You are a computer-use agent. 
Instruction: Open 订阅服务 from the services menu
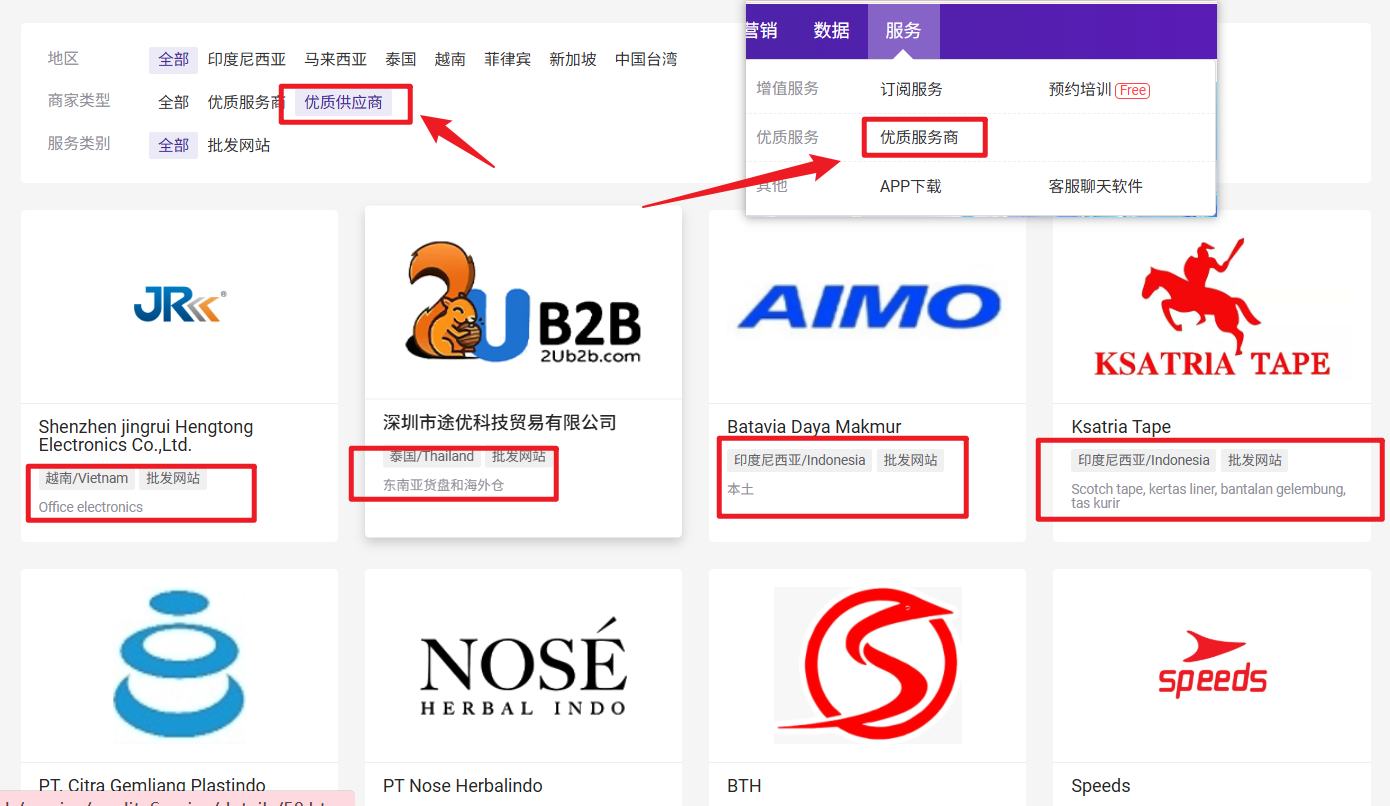(911, 89)
